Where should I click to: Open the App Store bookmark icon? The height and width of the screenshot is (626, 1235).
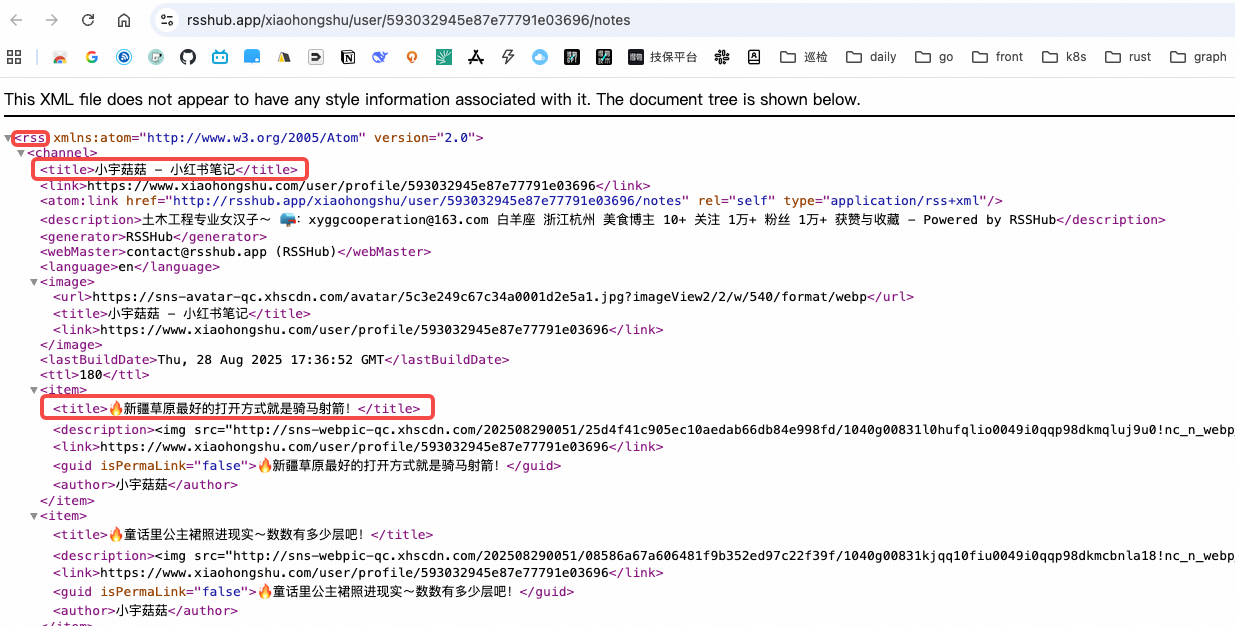(x=476, y=57)
